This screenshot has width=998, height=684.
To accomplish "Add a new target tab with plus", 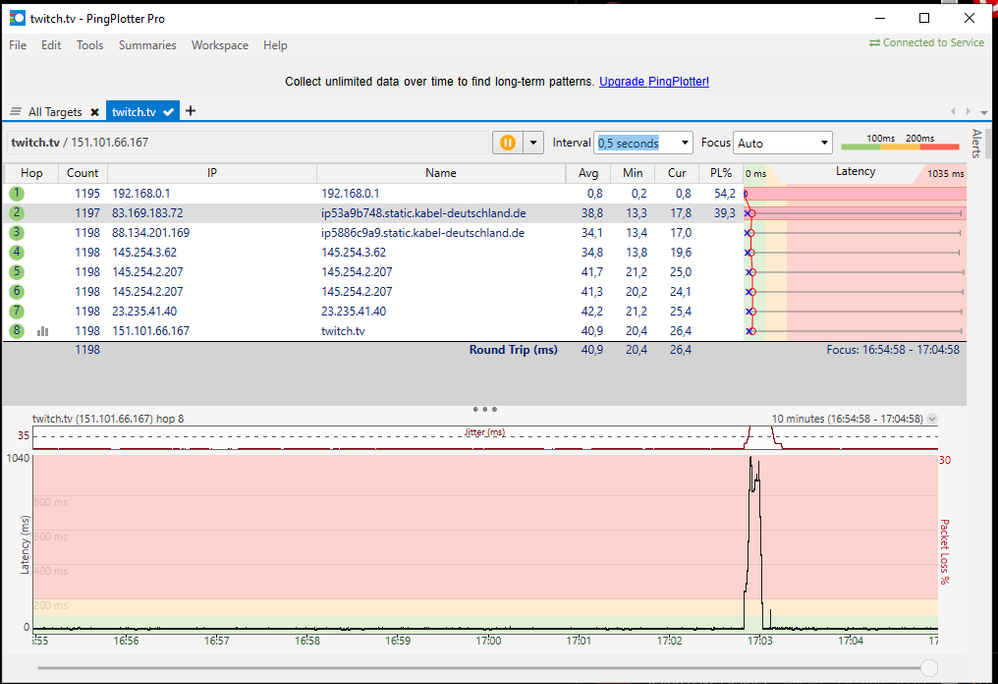I will pos(190,111).
